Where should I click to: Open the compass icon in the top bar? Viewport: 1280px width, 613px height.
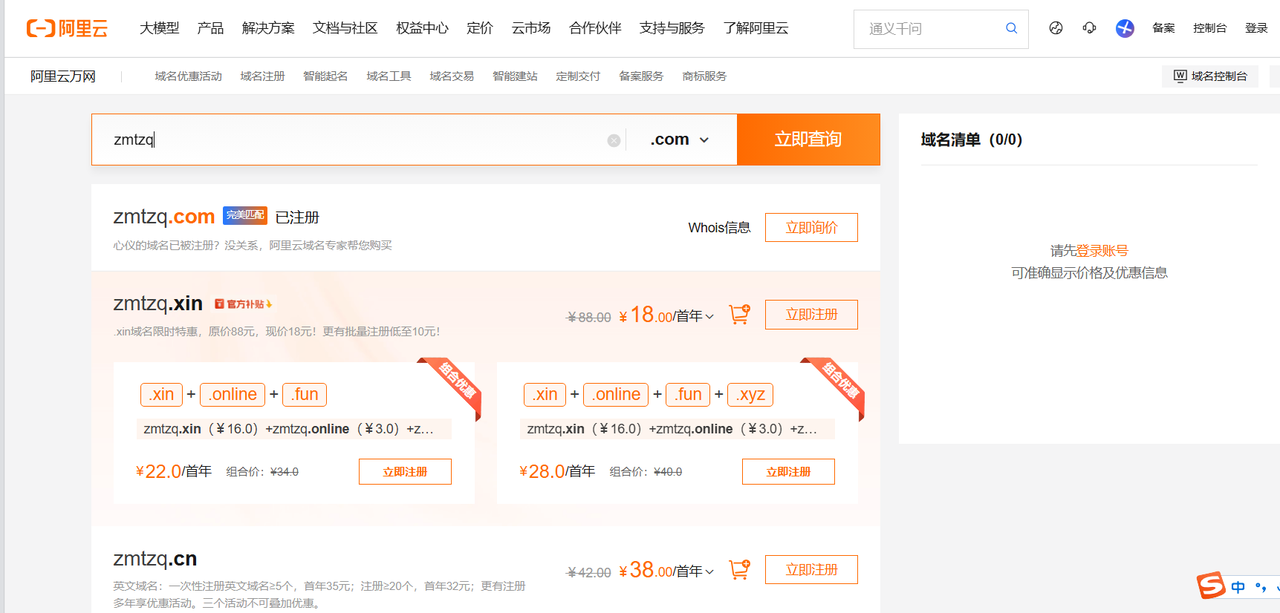coord(1056,28)
